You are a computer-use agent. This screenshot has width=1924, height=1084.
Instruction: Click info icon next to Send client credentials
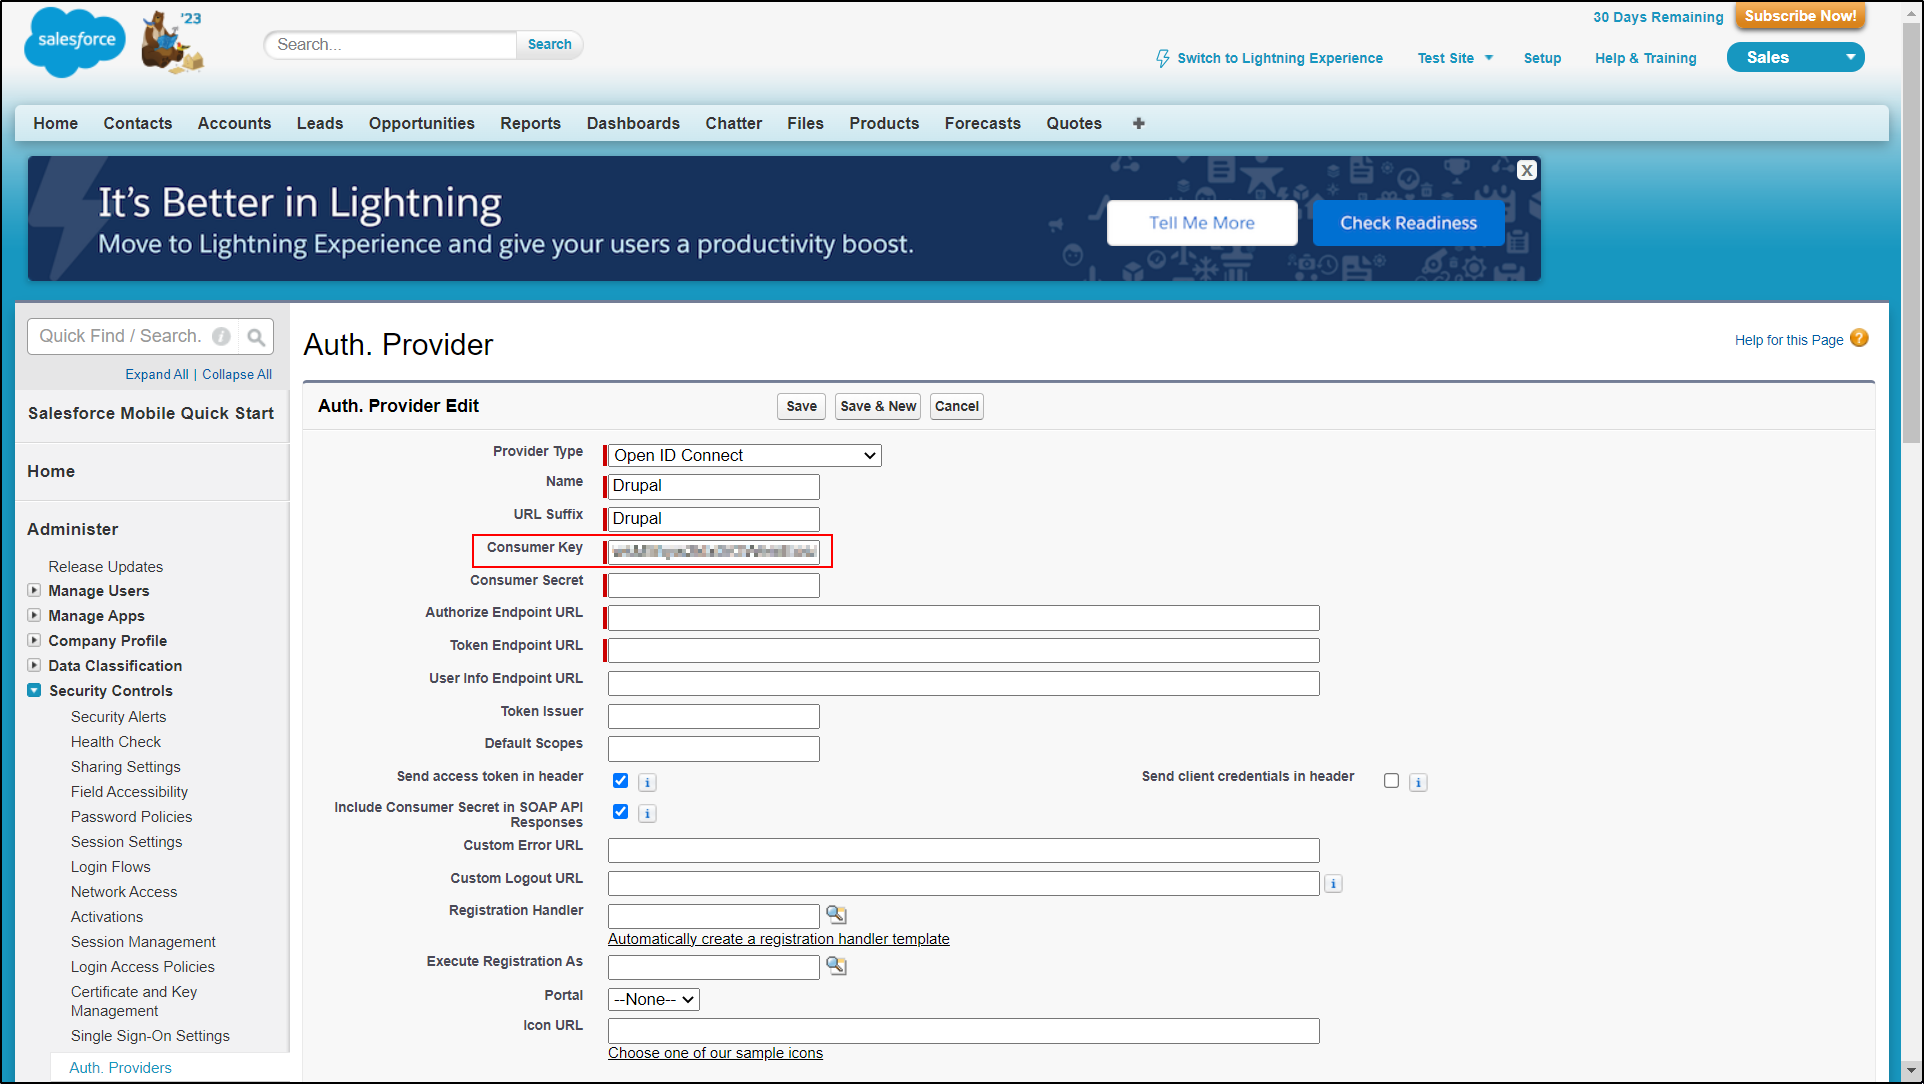pyautogui.click(x=1418, y=783)
